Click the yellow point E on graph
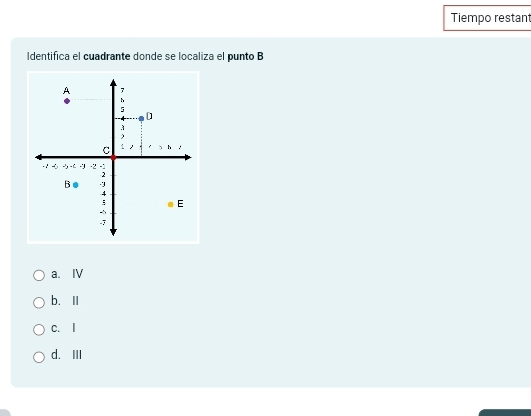531x416 pixels. click(171, 204)
